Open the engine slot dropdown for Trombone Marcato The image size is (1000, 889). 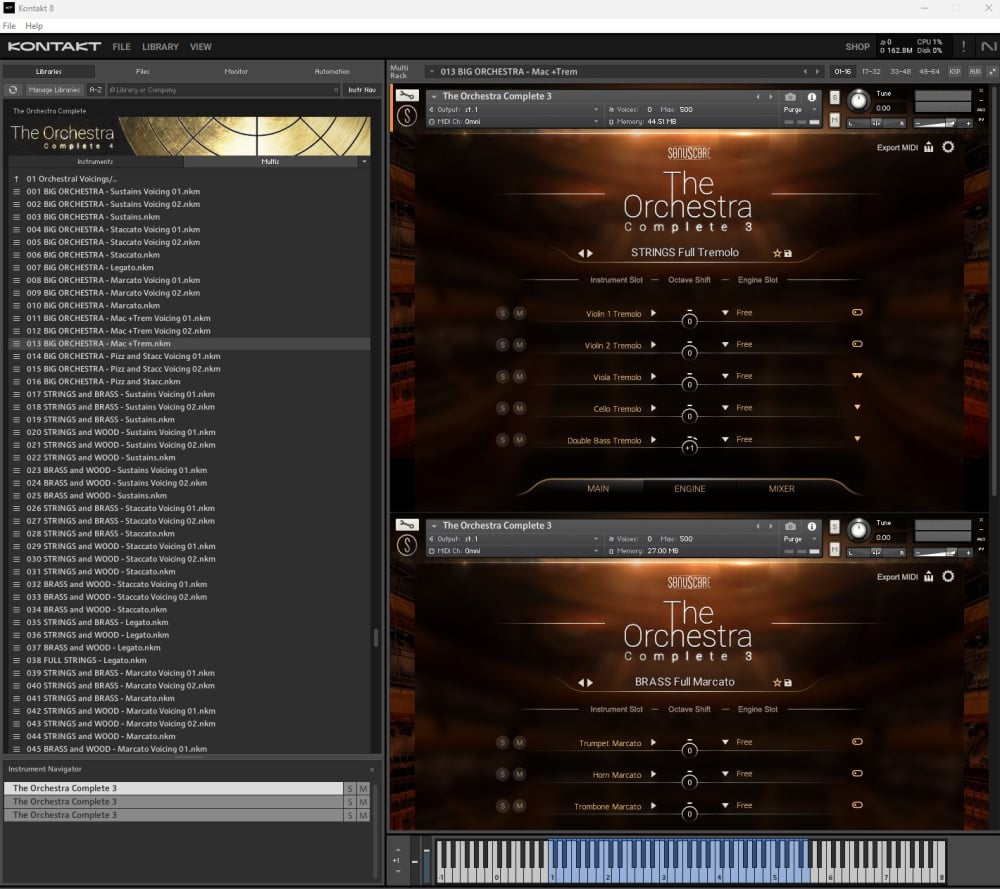pos(725,805)
